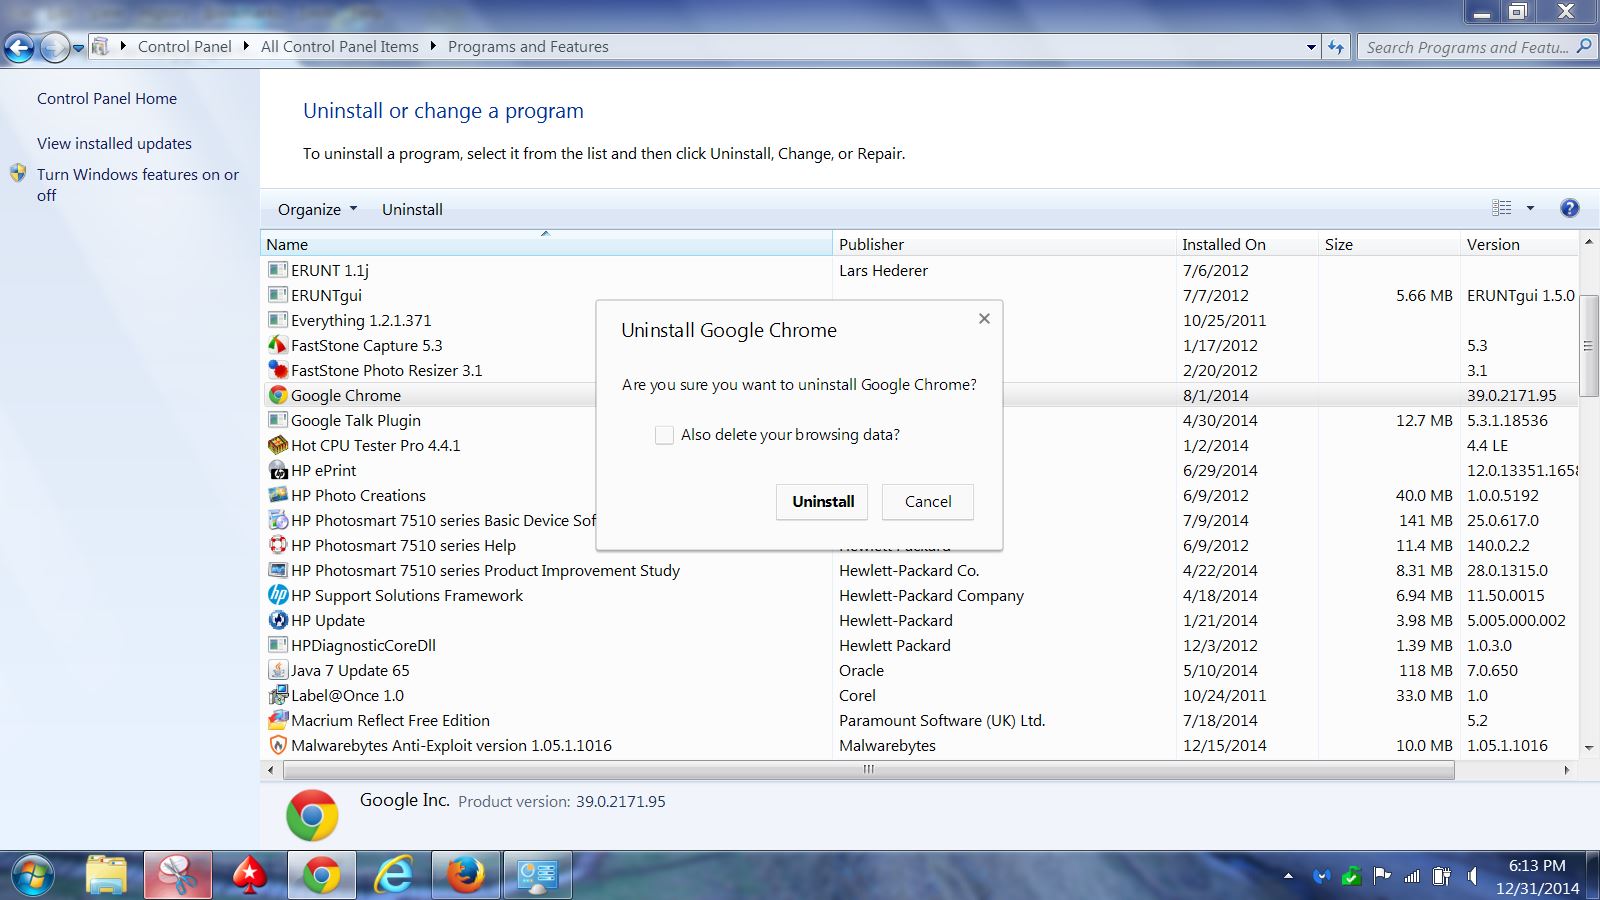Click the All Control Panel Items breadcrumb

[340, 46]
